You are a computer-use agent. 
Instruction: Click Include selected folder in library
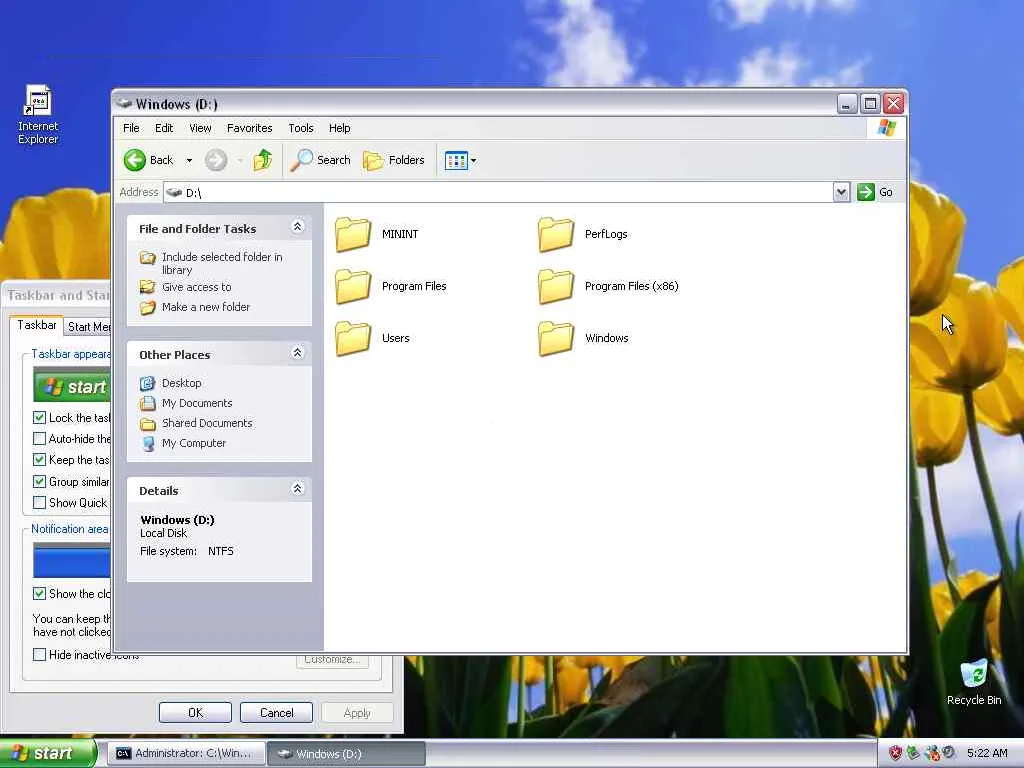tap(222, 263)
